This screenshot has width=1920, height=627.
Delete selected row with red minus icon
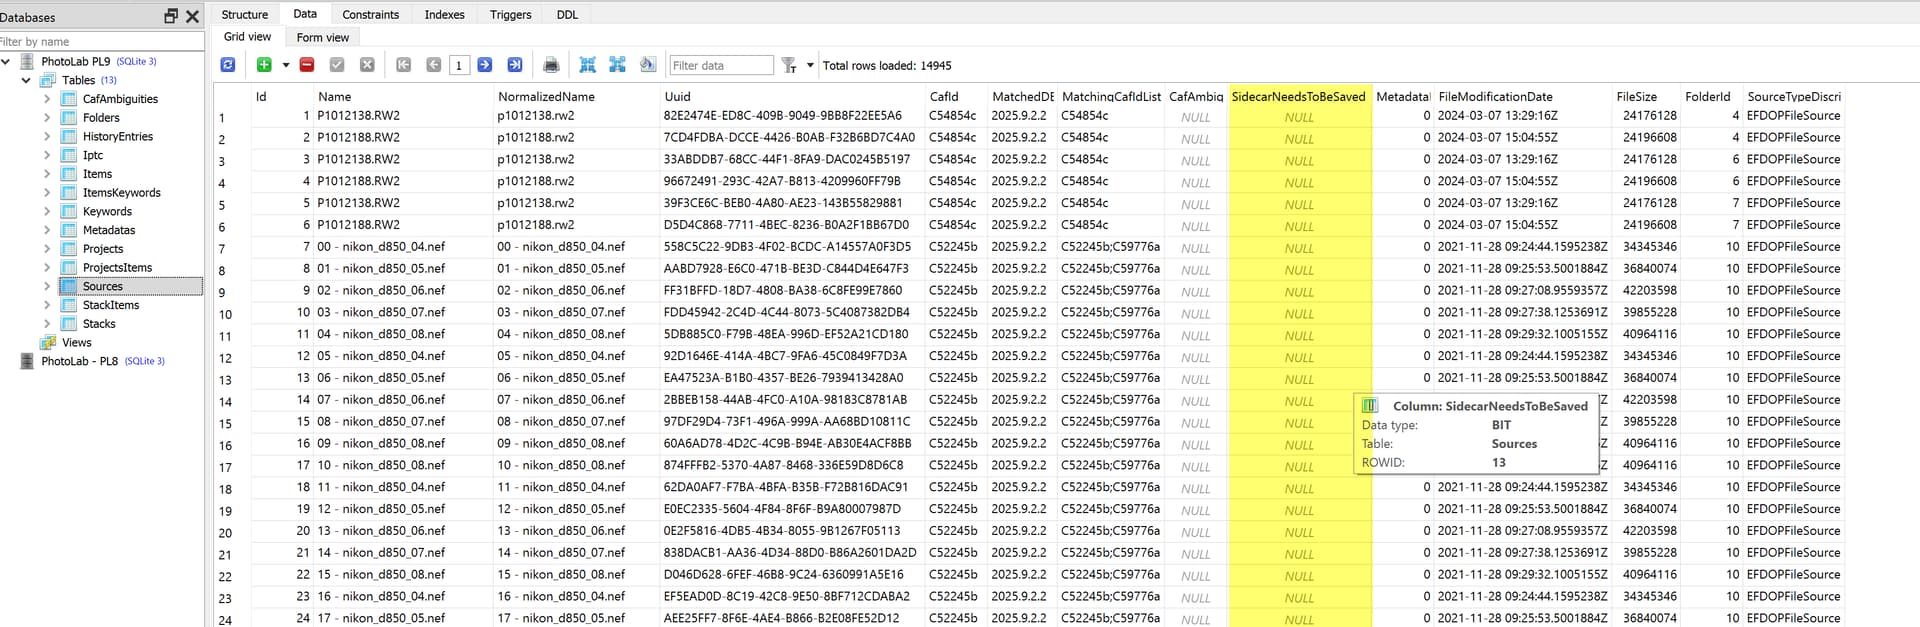(307, 65)
